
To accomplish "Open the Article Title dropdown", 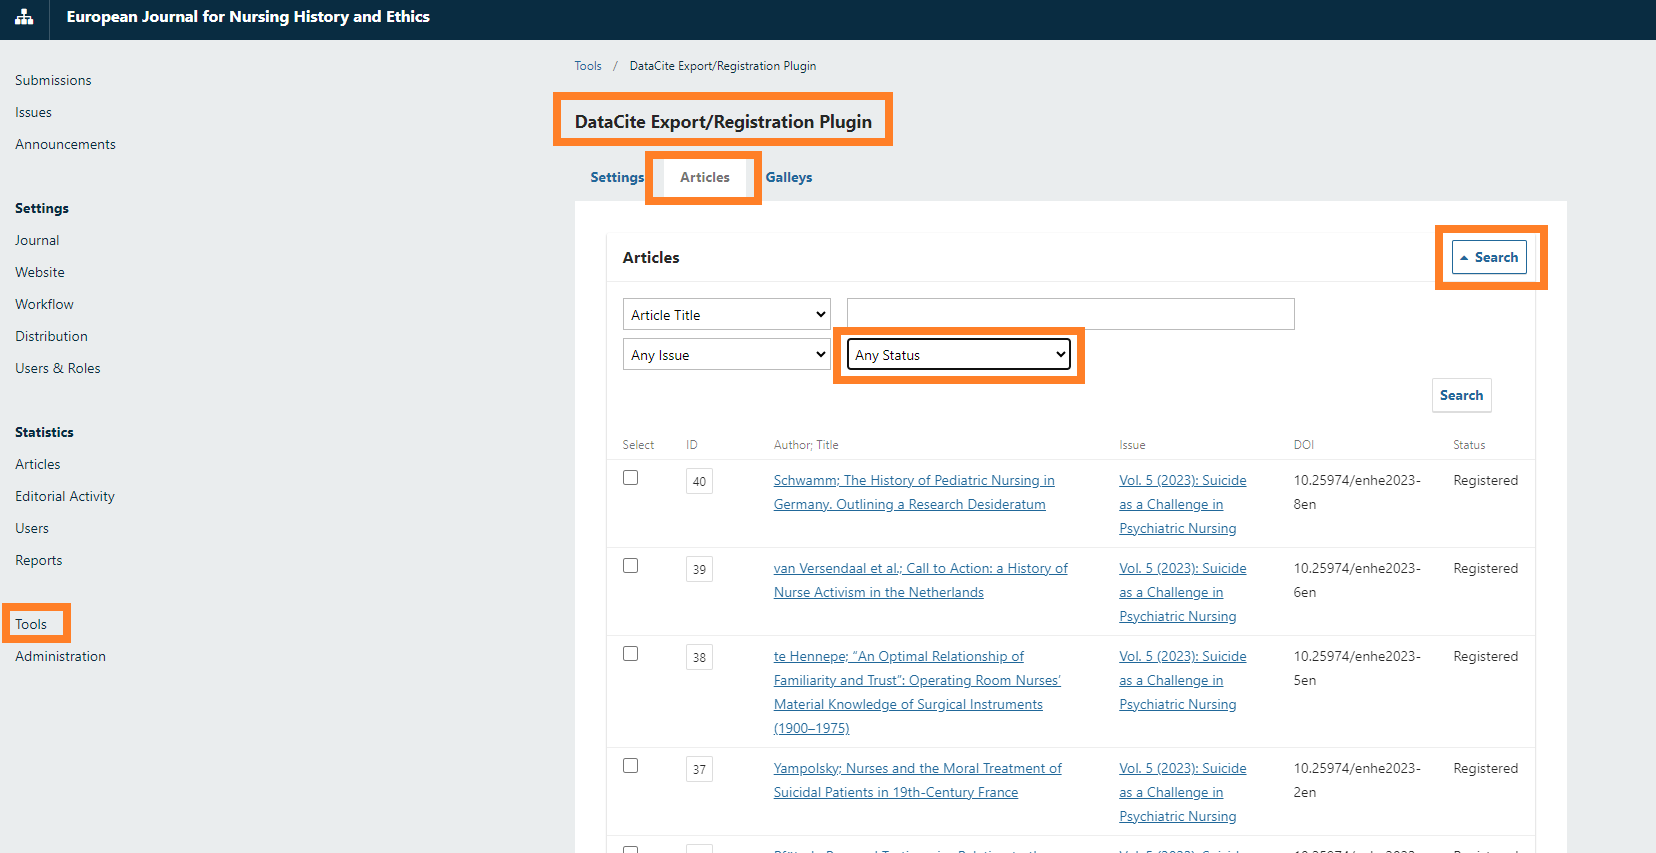I will [726, 315].
